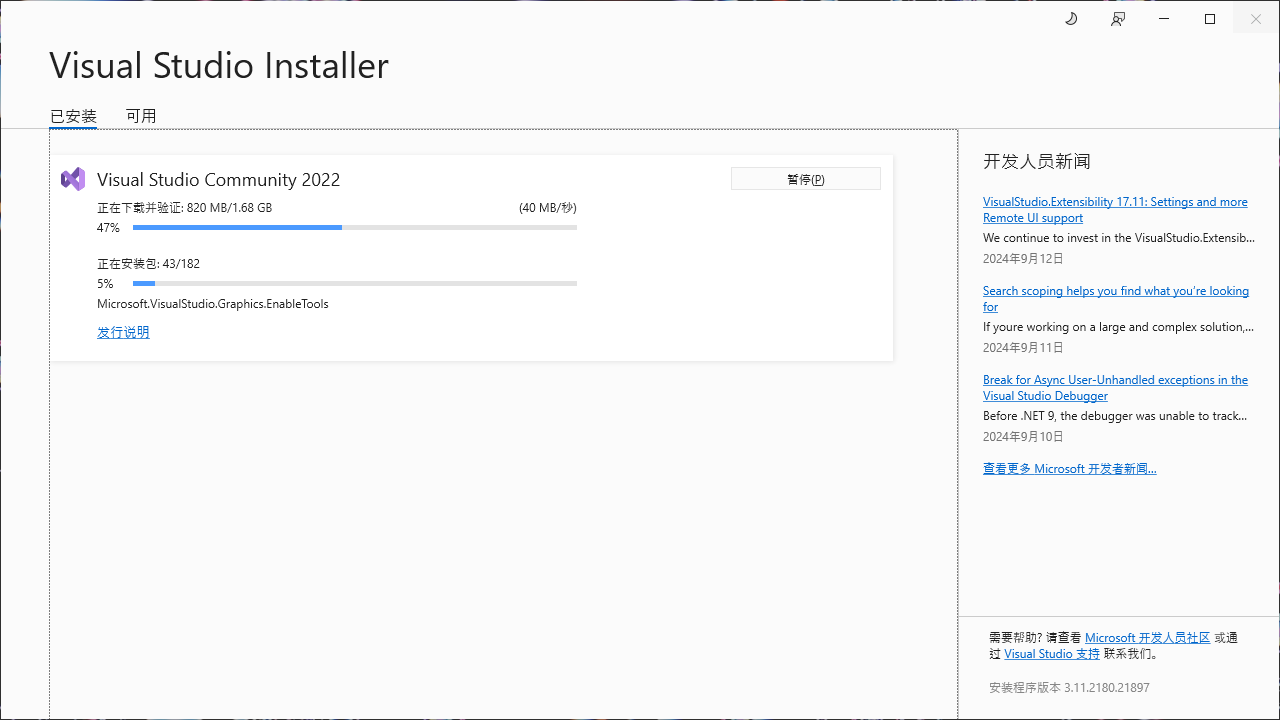Click the package installation progress bar at 5%
Image resolution: width=1280 pixels, height=720 pixels.
(x=354, y=283)
